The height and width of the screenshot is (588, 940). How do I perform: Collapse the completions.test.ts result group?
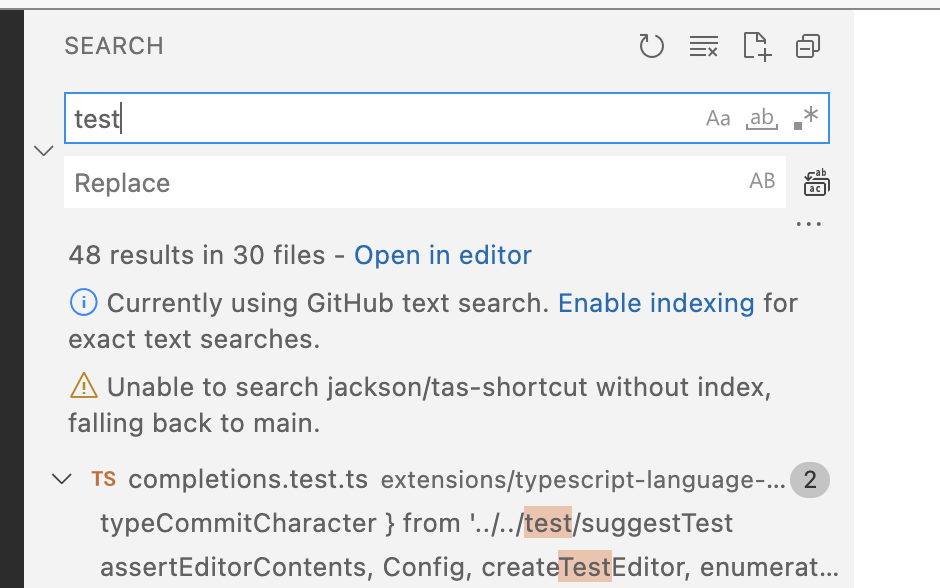63,479
